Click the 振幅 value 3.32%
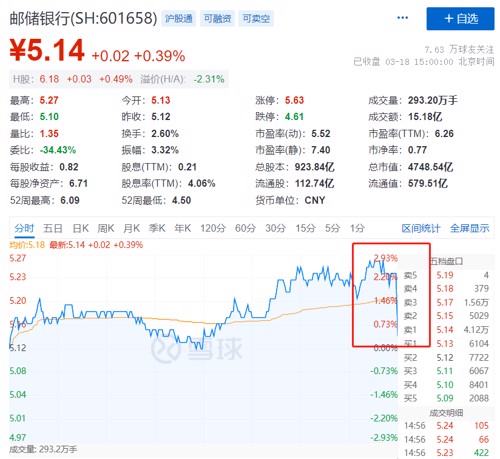The width and height of the screenshot is (500, 459). pyautogui.click(x=165, y=150)
